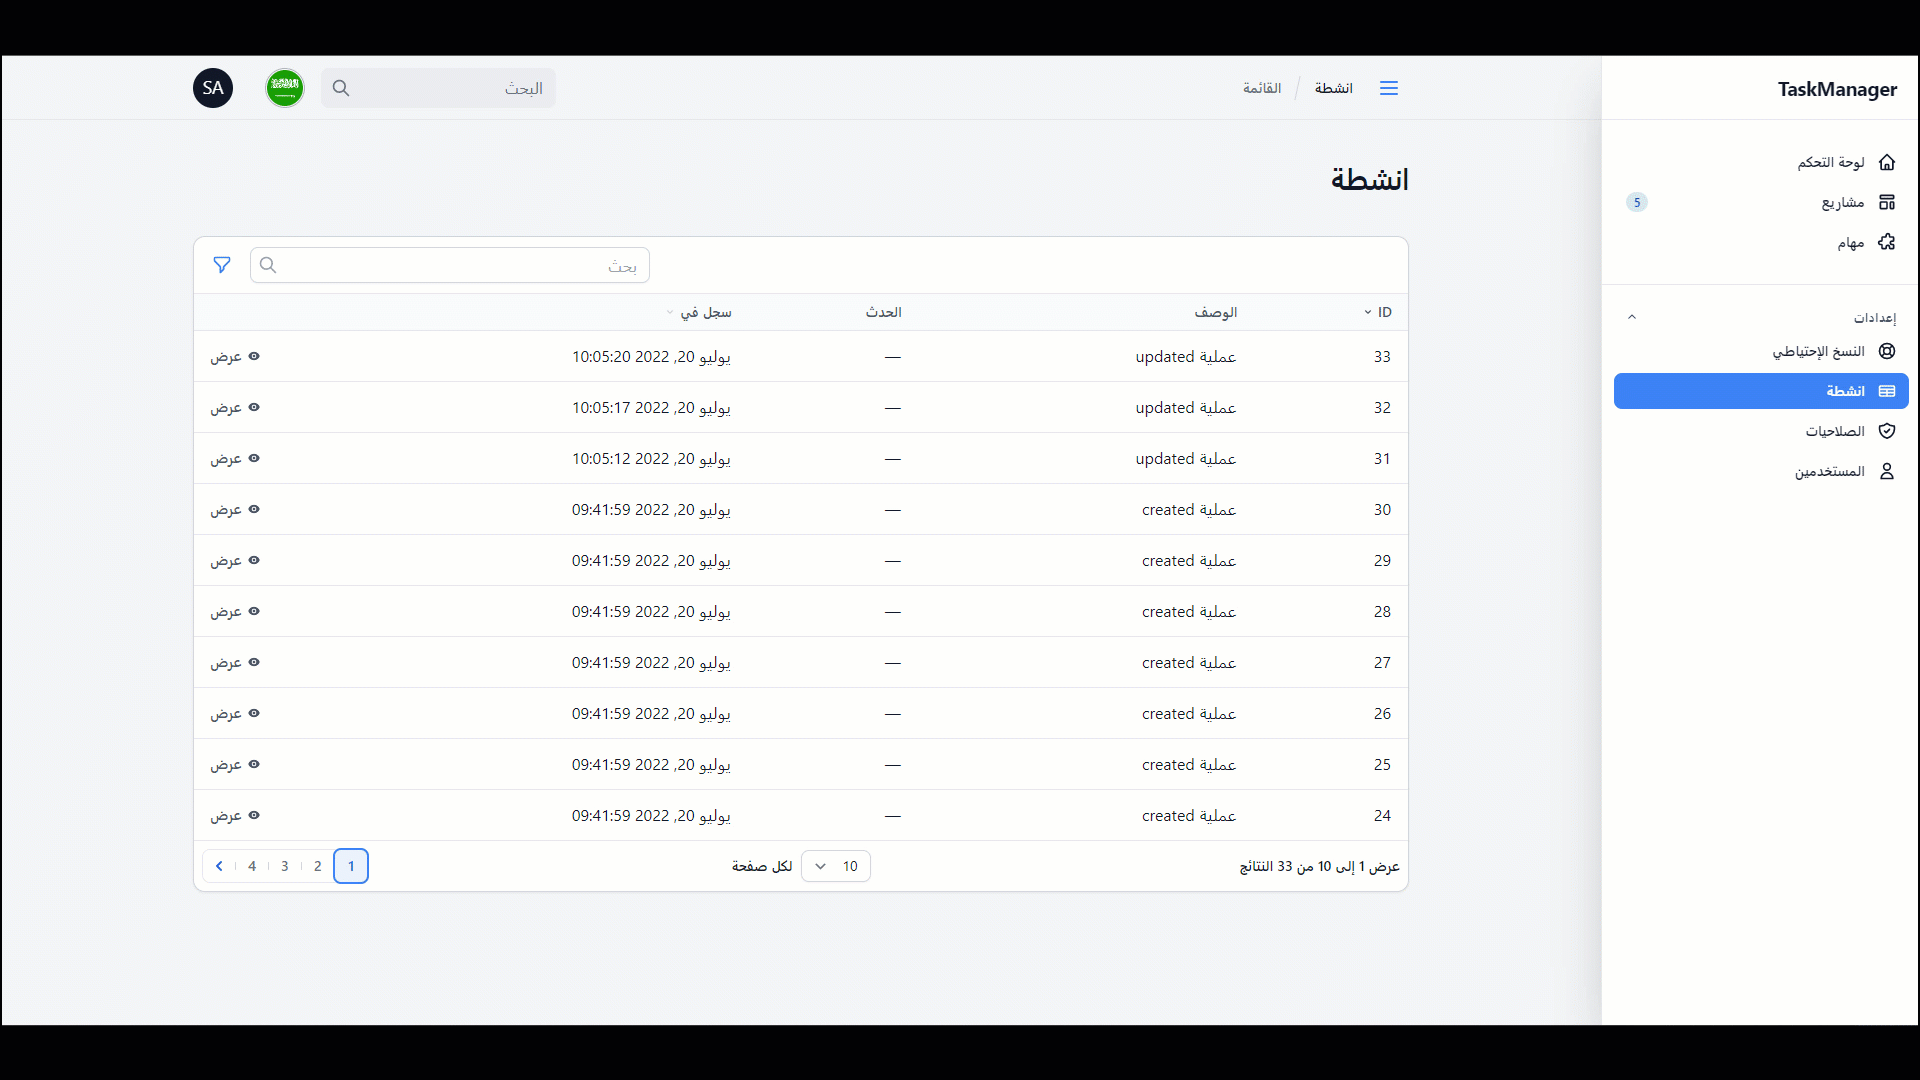Open the SA user avatar menu
Viewport: 1920px width, 1080px height.
pos(213,88)
